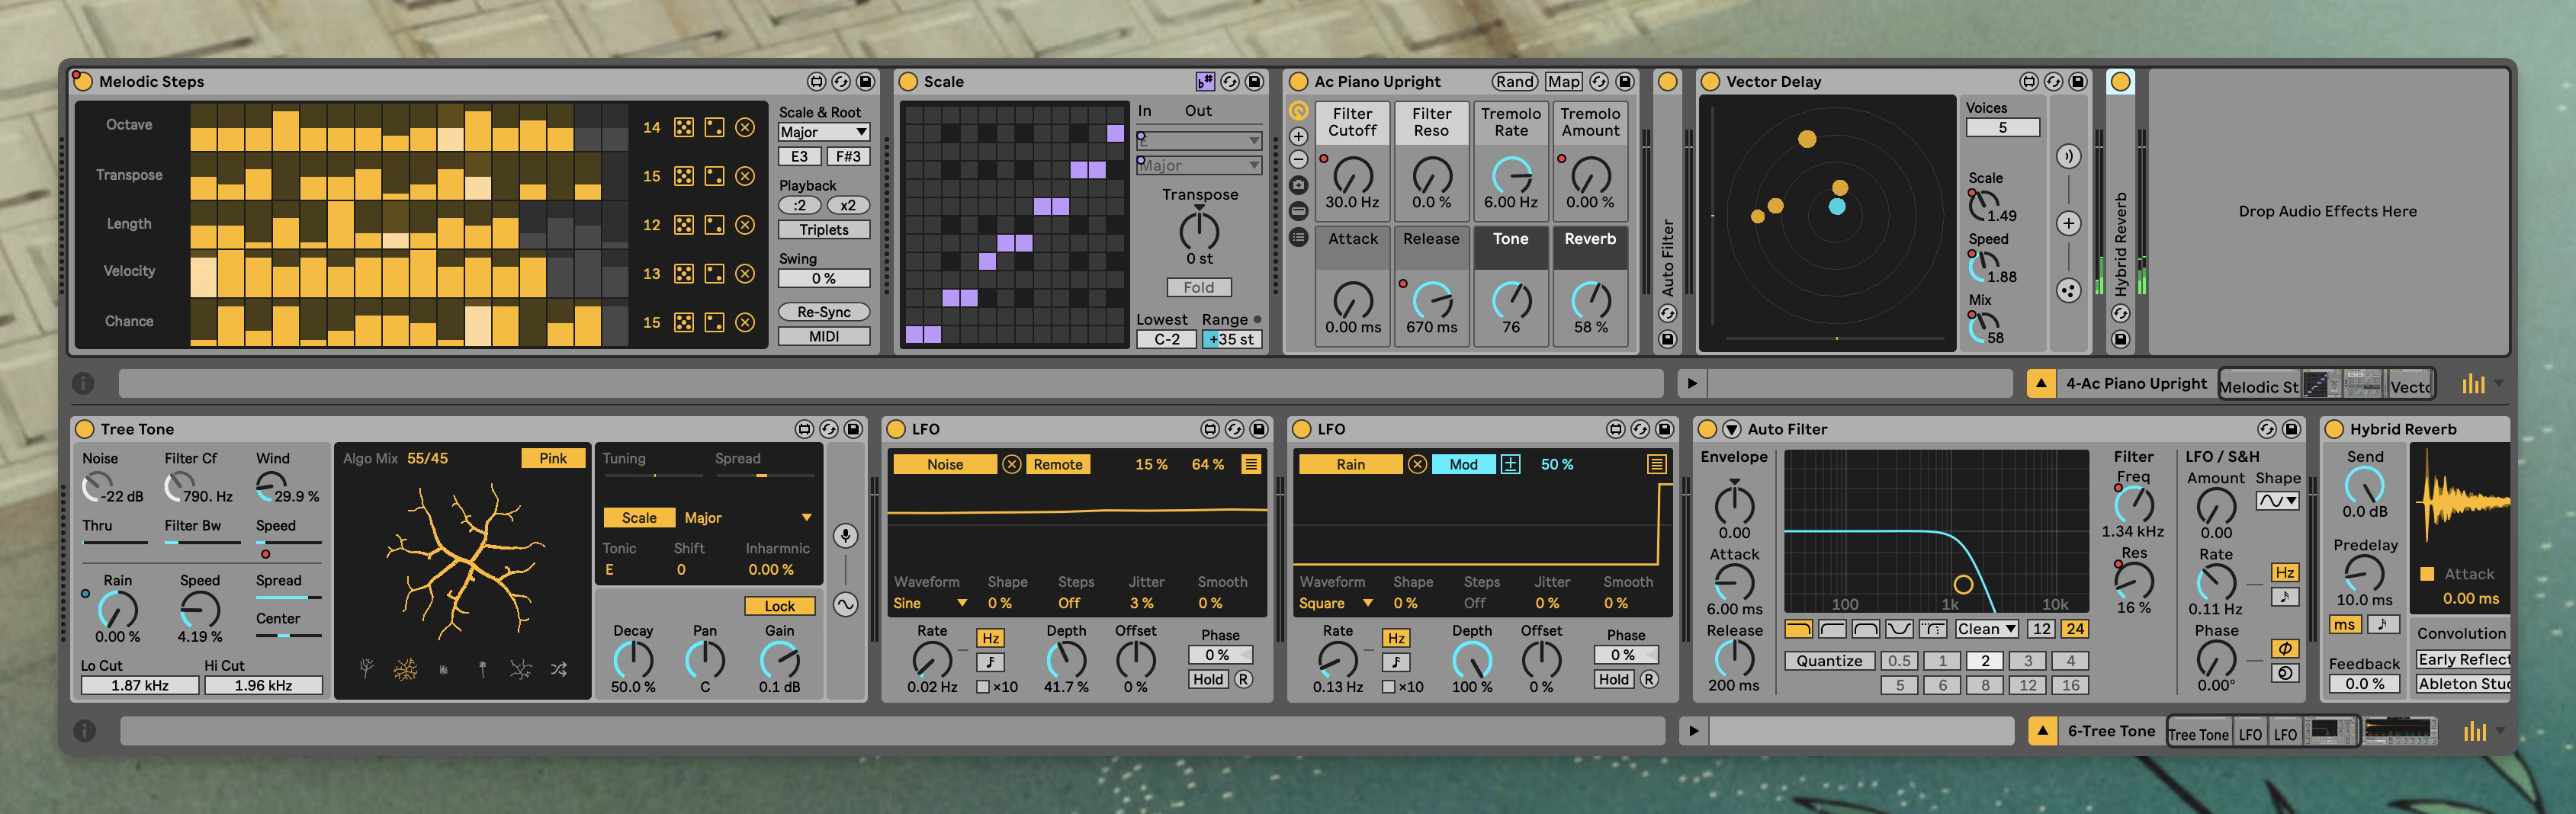Select the shuffle algorithm icon in Tree Tone
2576x814 pixels.
(x=559, y=669)
